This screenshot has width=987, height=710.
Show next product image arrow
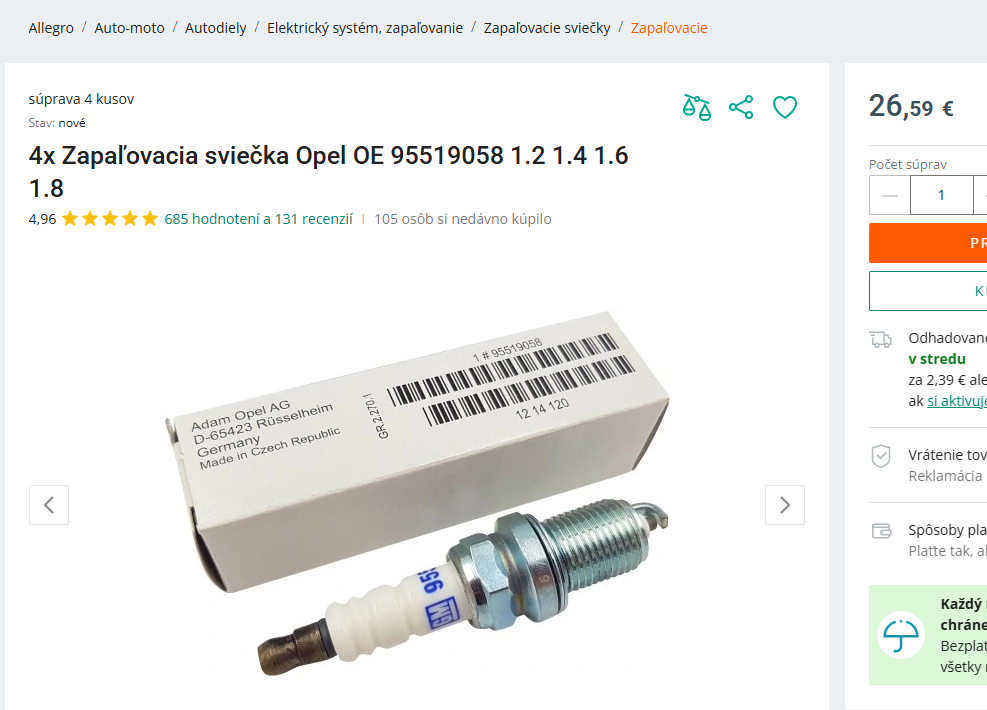tap(785, 505)
